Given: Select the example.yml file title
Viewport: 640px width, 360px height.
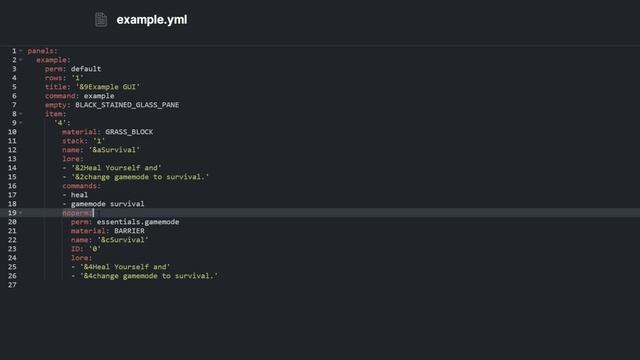Looking at the screenshot, I should (152, 20).
